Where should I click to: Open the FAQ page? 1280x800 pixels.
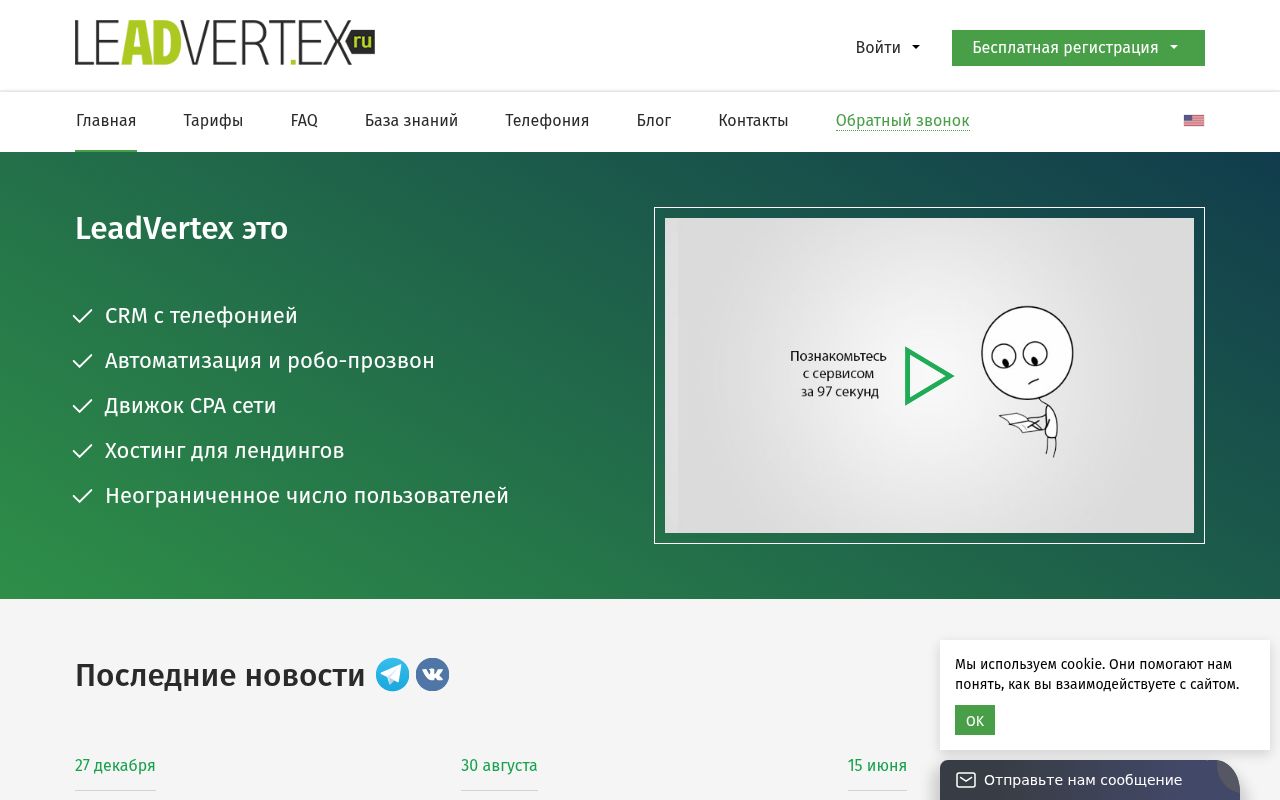point(304,121)
